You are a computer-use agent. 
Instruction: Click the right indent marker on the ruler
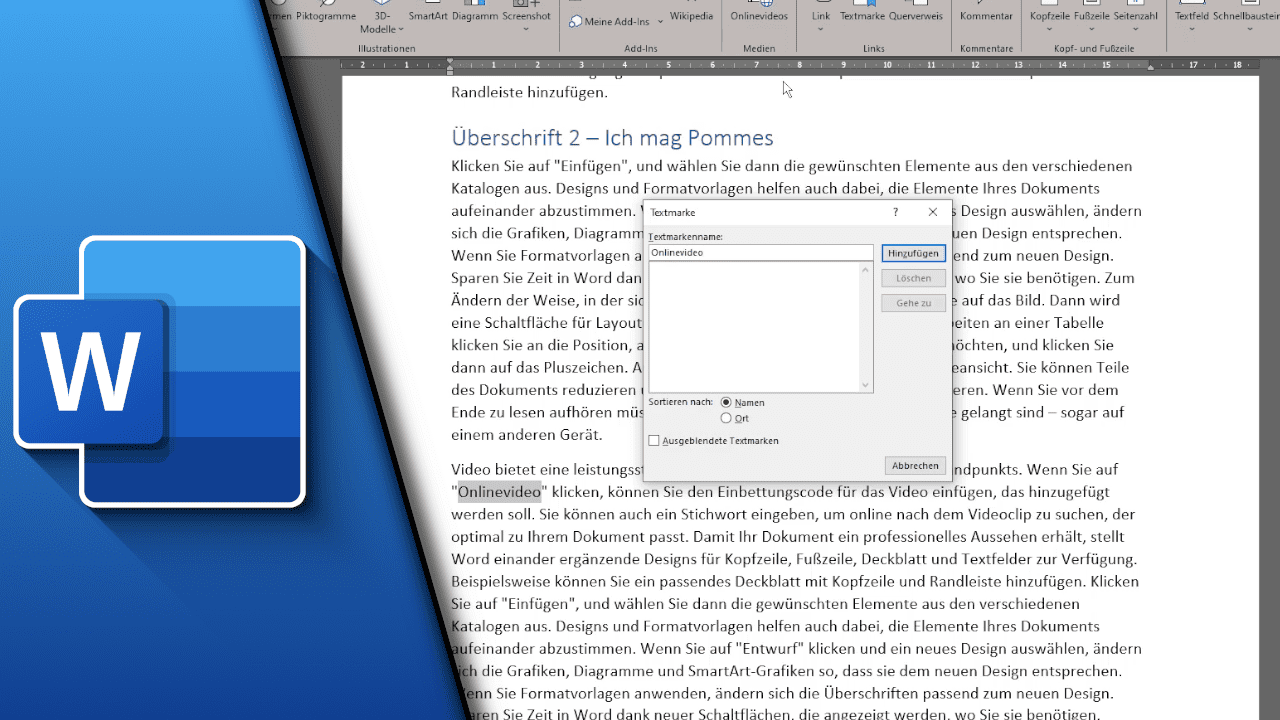(x=1150, y=67)
